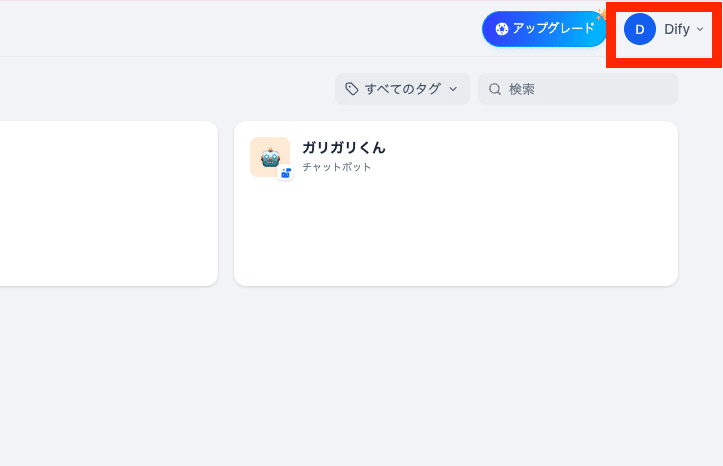Click the round icon inside アップグレード button
The image size is (723, 466).
(x=502, y=29)
